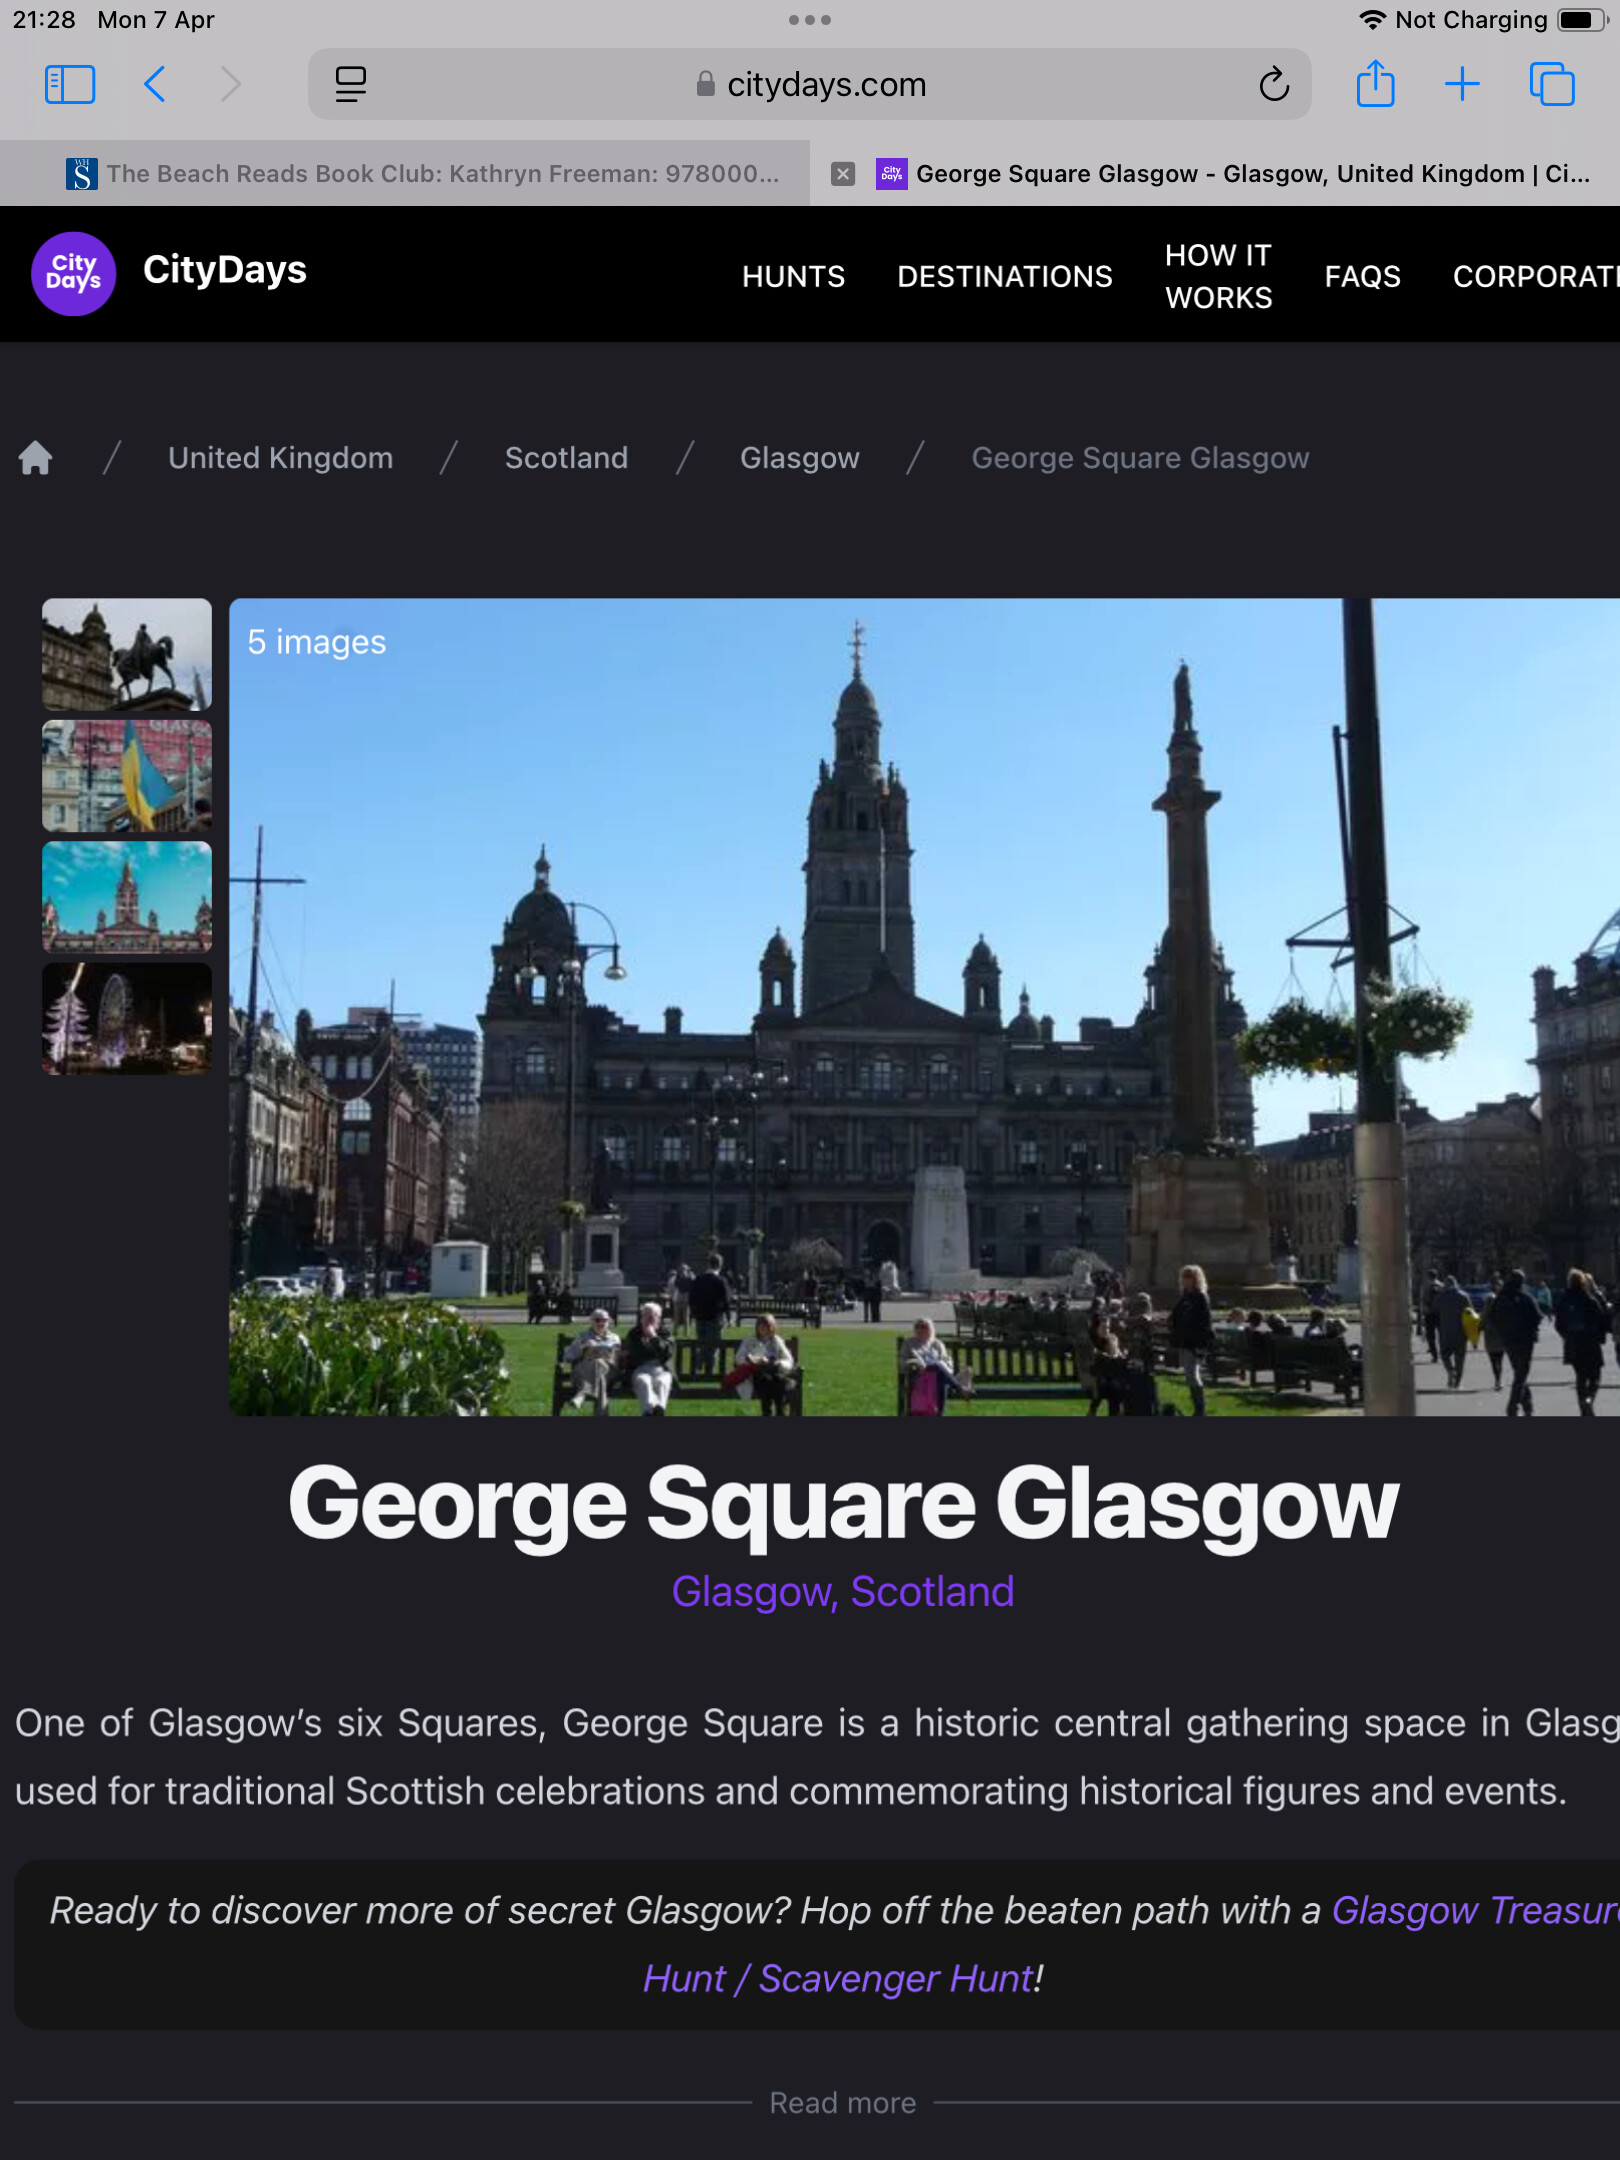This screenshot has width=1620, height=2160.
Task: Click the George Square Glasgow heading
Action: click(x=842, y=1504)
